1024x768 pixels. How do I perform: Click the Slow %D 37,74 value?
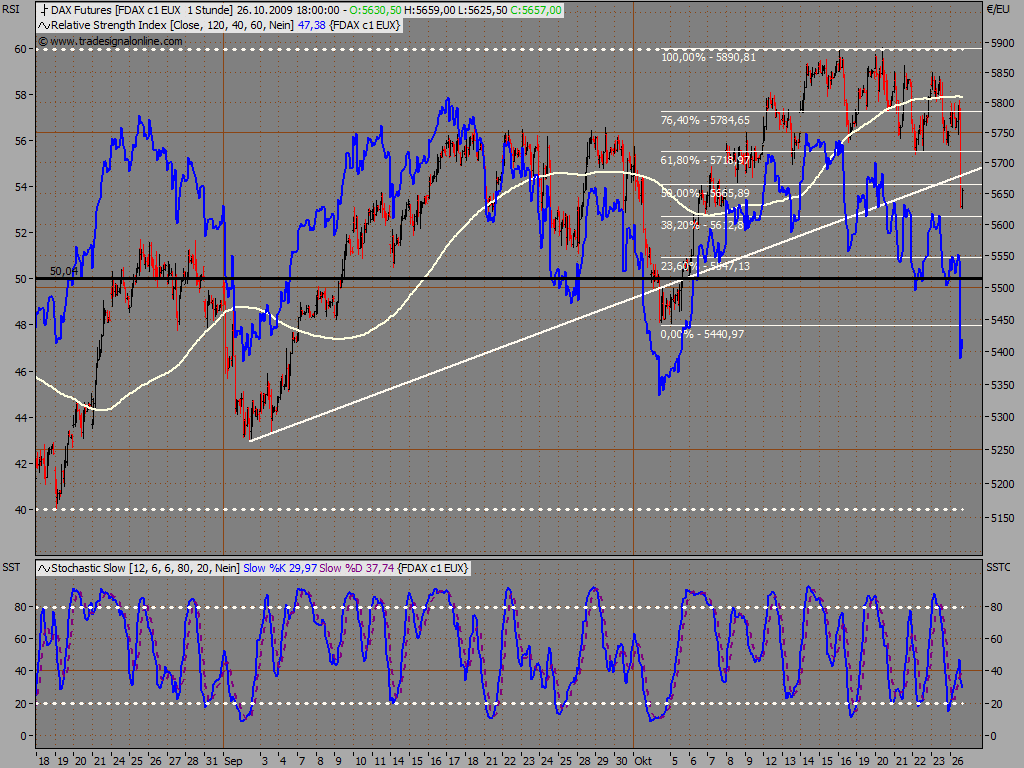(357, 568)
